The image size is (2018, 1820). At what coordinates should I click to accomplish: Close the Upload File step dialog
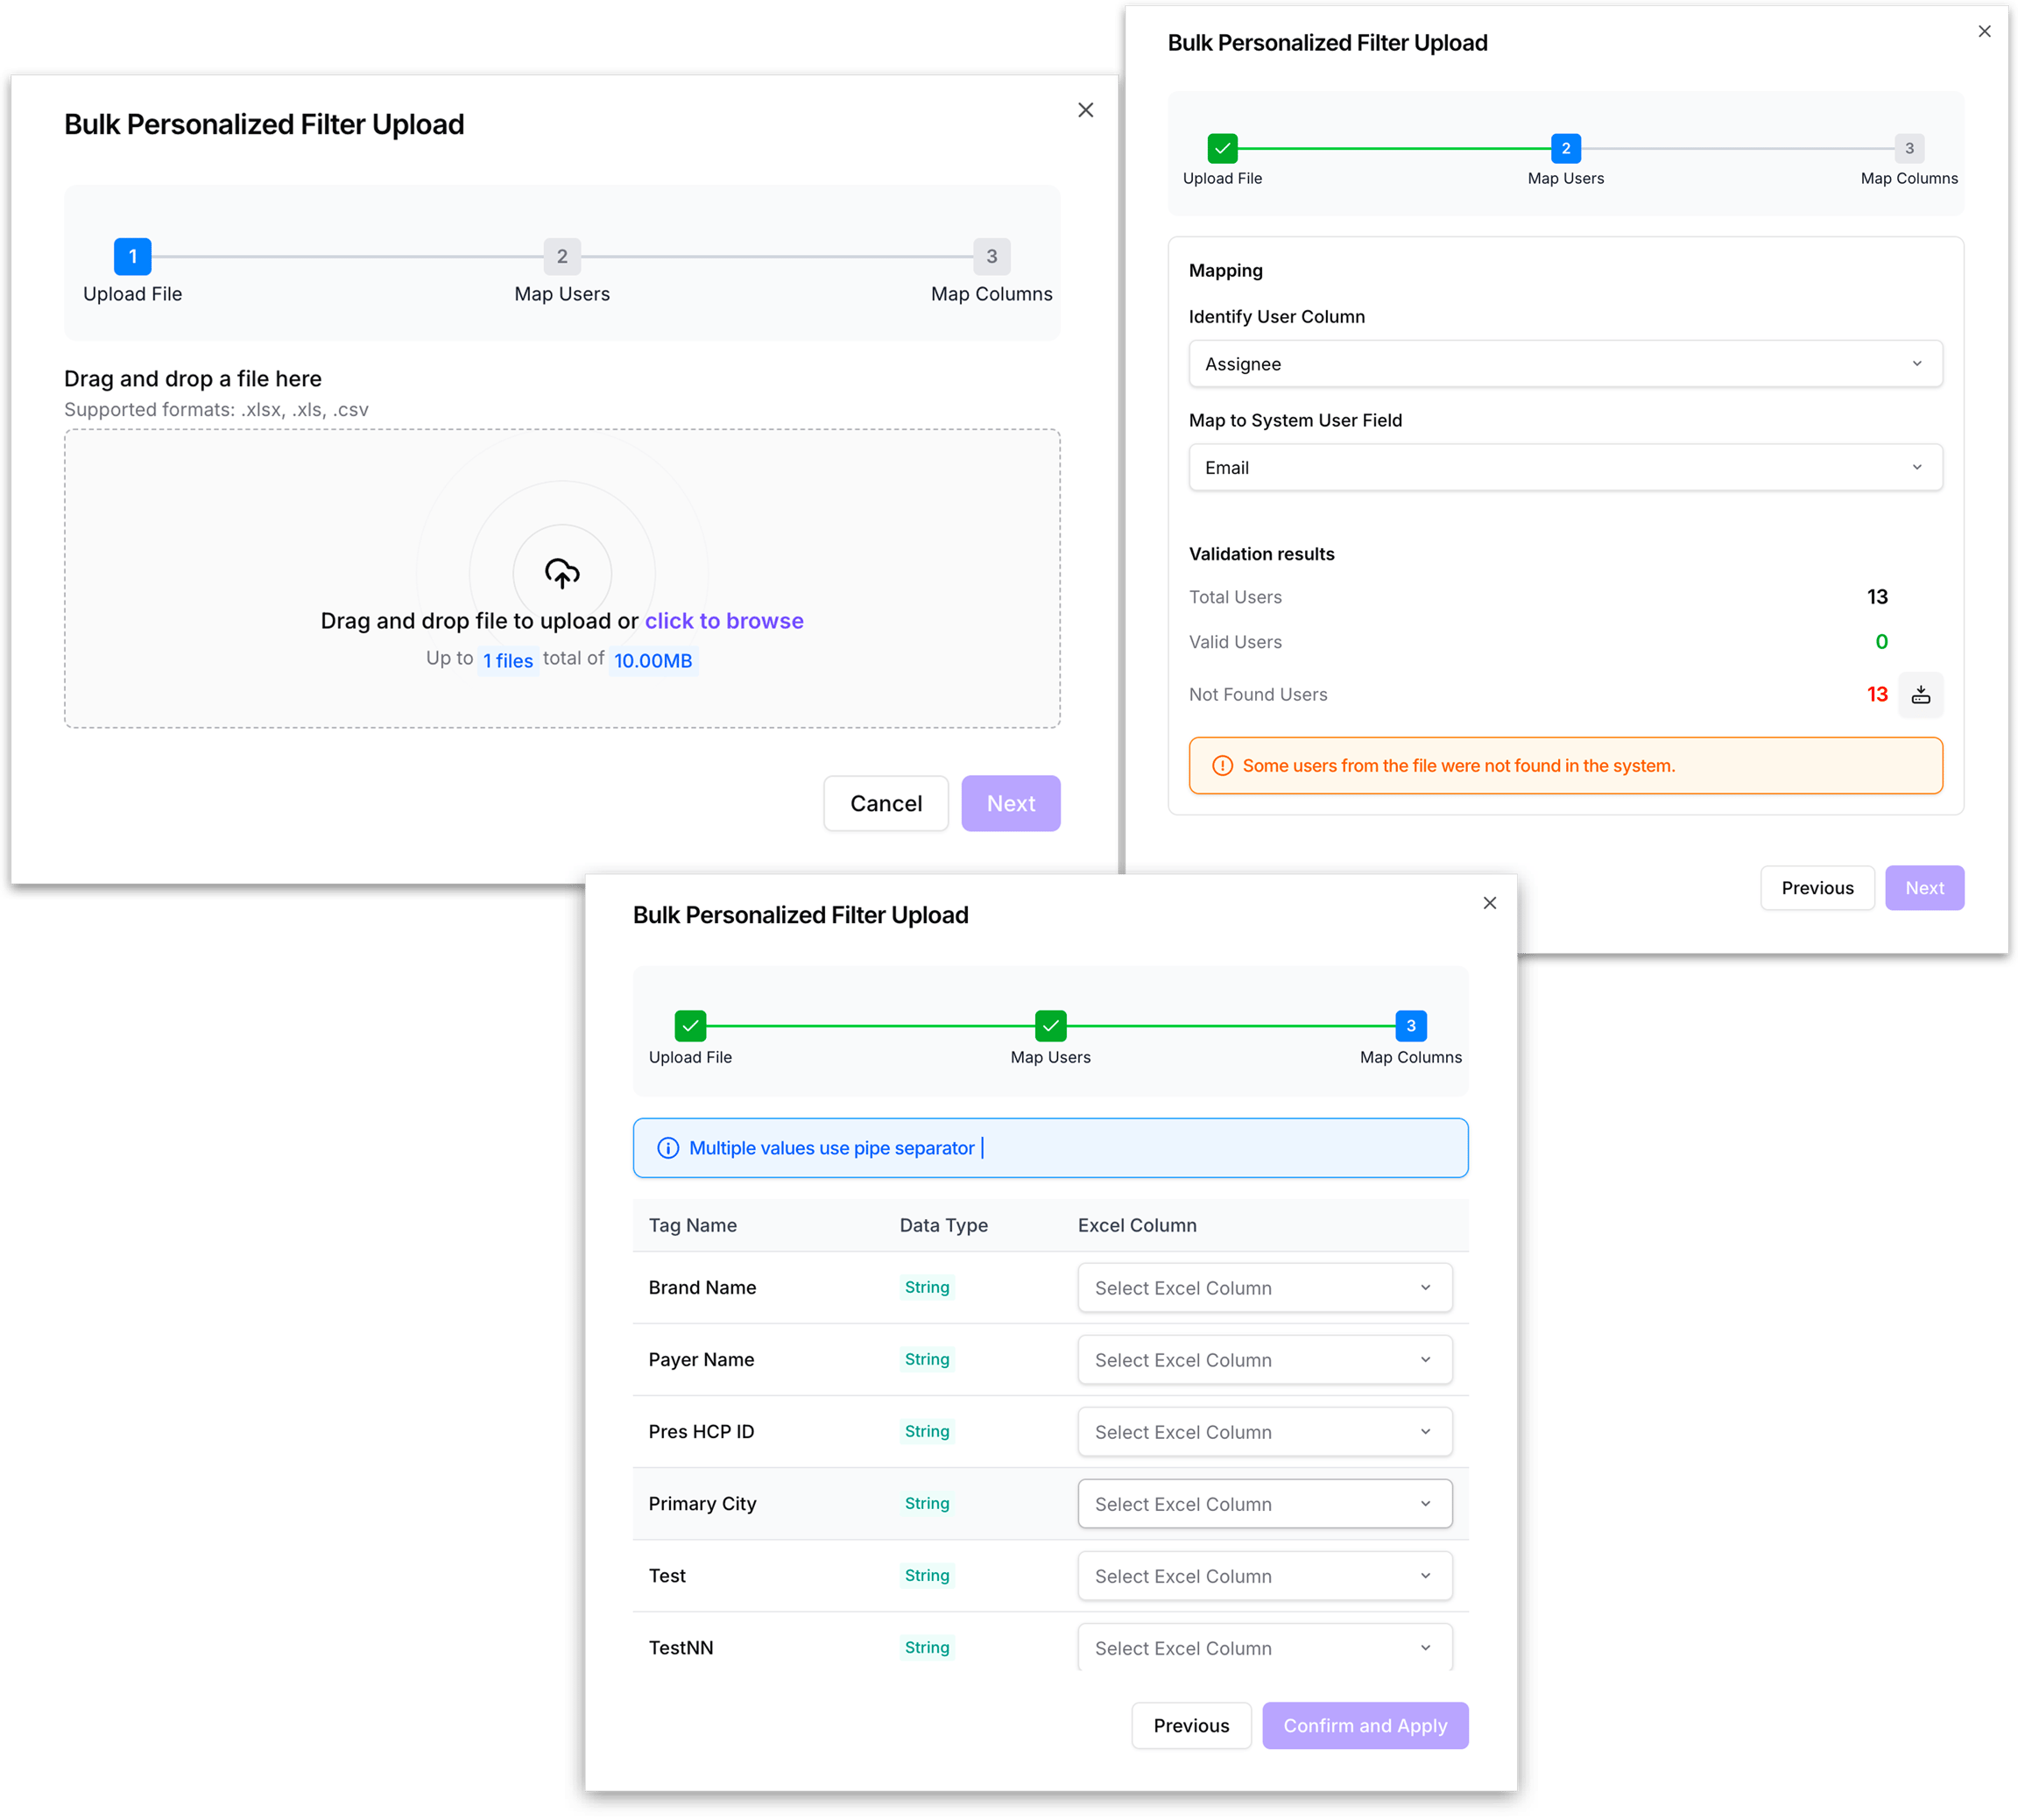tap(1085, 110)
